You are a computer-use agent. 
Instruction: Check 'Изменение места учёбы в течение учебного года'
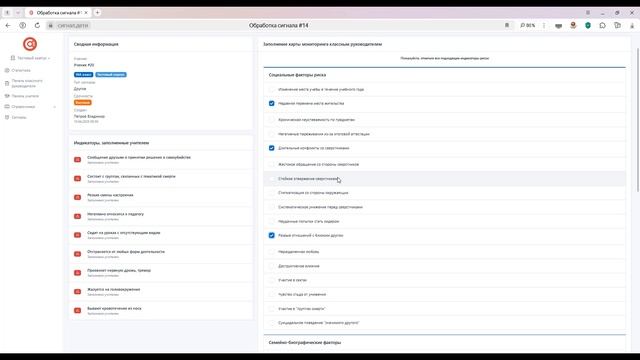[x=271, y=89]
